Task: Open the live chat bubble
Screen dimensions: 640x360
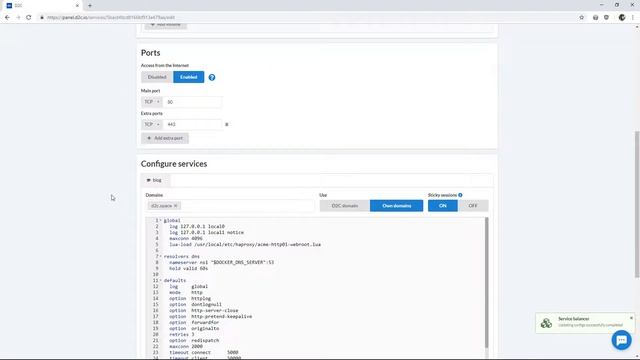Action: point(622,340)
